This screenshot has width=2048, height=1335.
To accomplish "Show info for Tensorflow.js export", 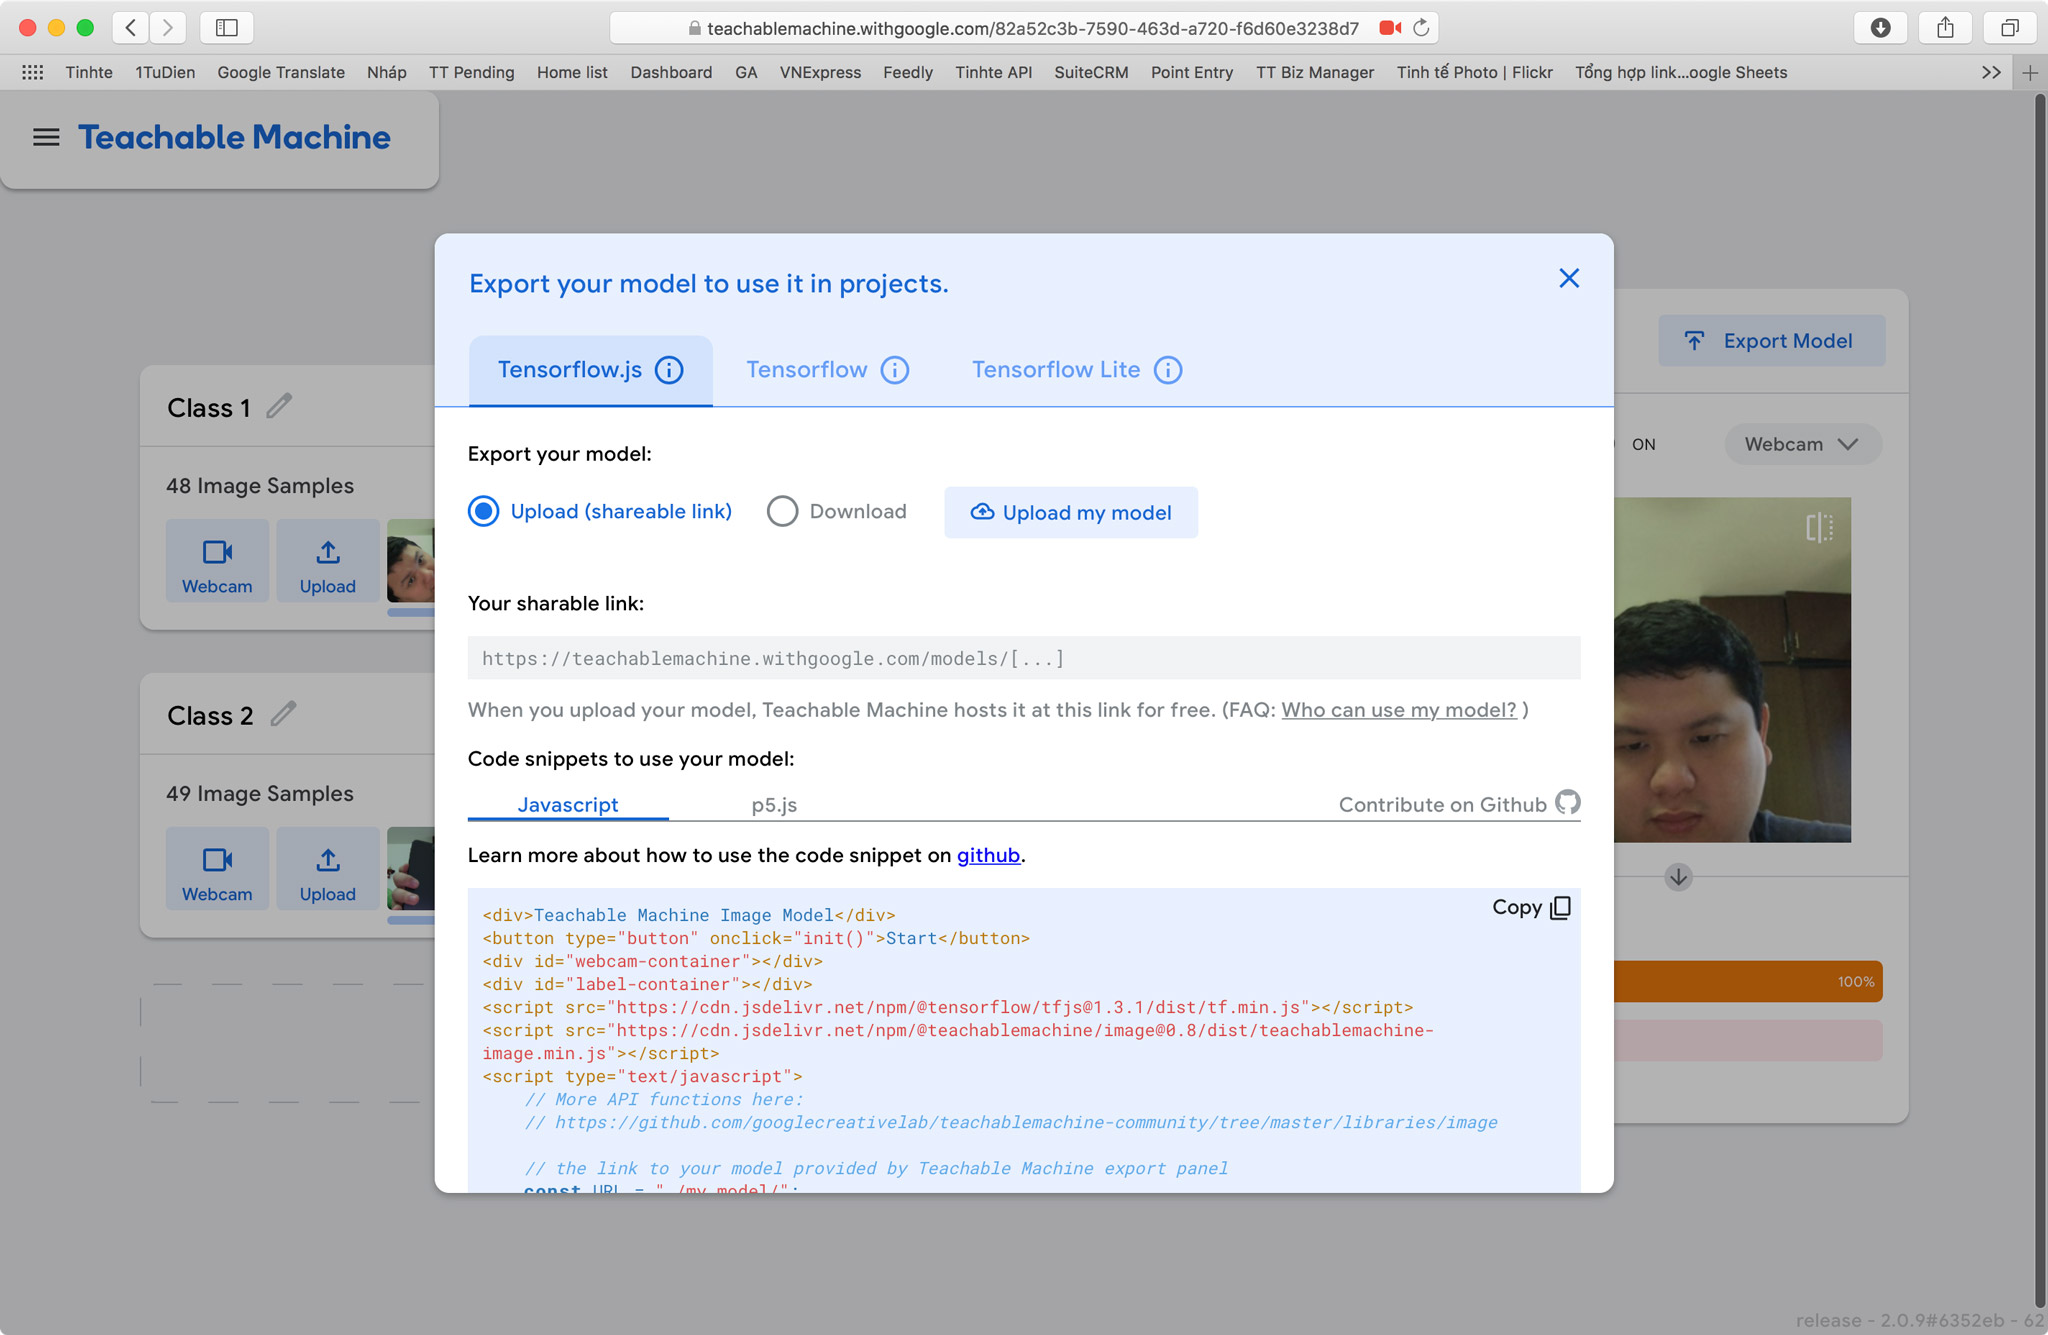I will (669, 370).
